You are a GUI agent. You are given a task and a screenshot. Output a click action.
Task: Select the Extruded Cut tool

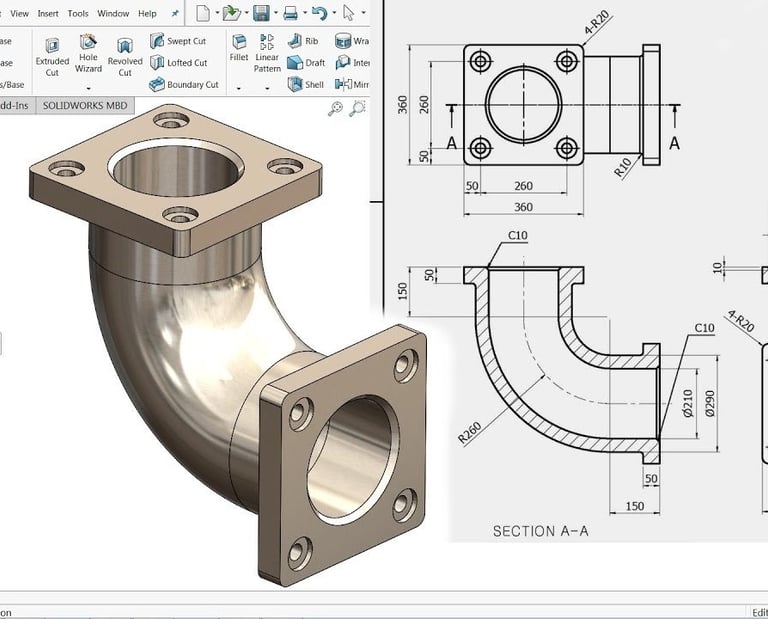(52, 57)
